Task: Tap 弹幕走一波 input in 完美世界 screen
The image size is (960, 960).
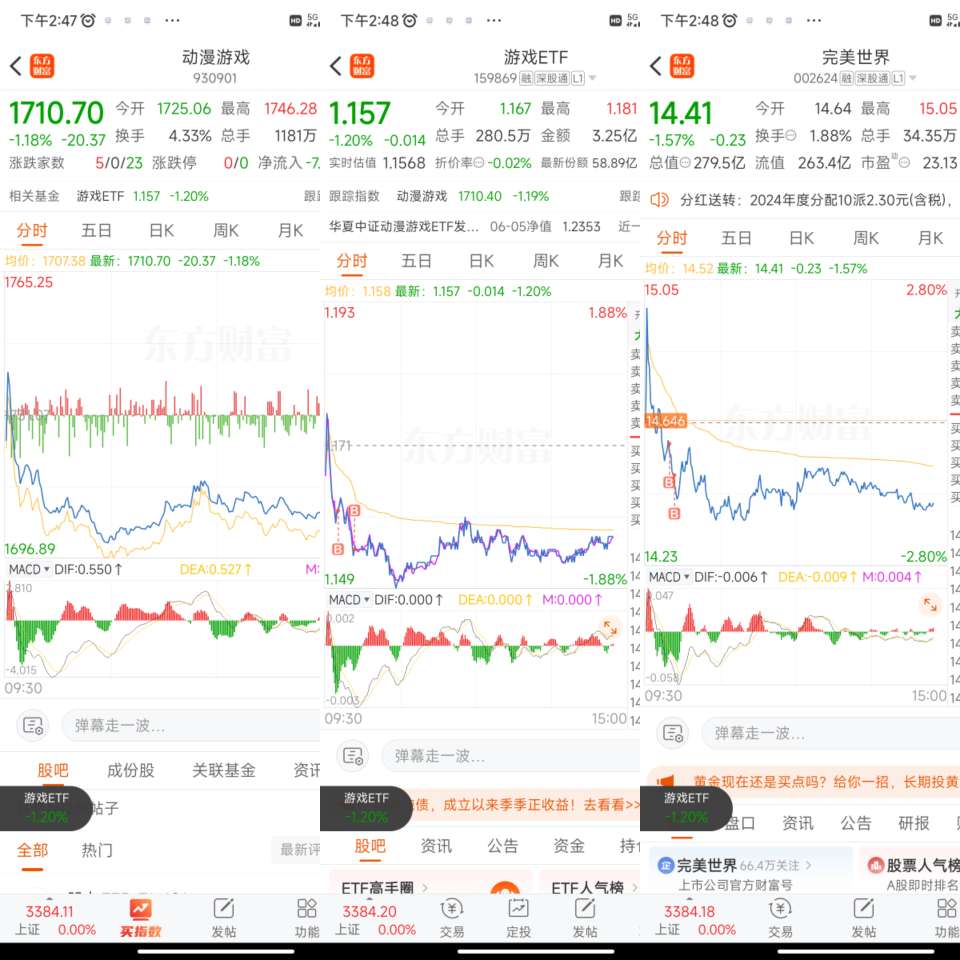Action: click(x=831, y=733)
